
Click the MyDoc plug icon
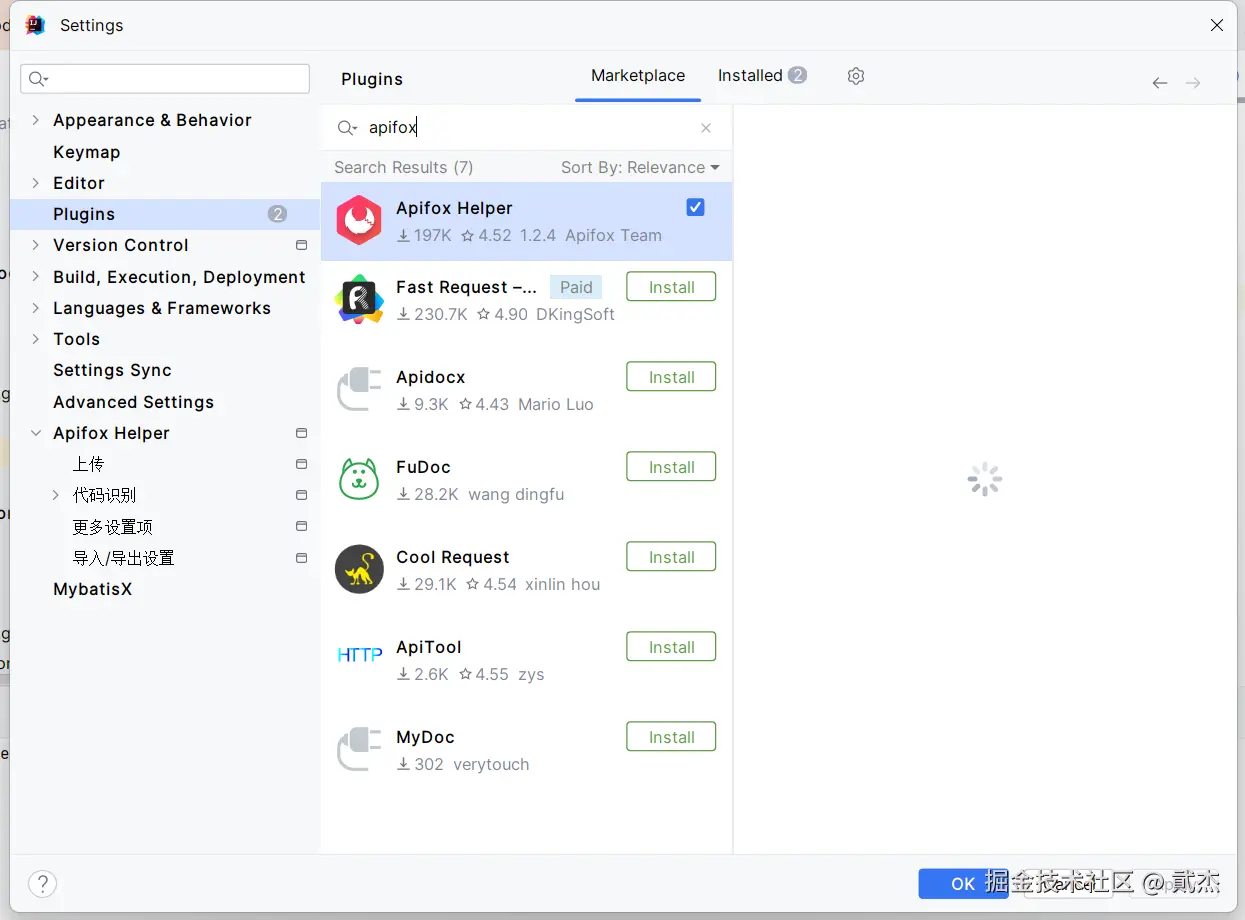pos(359,749)
